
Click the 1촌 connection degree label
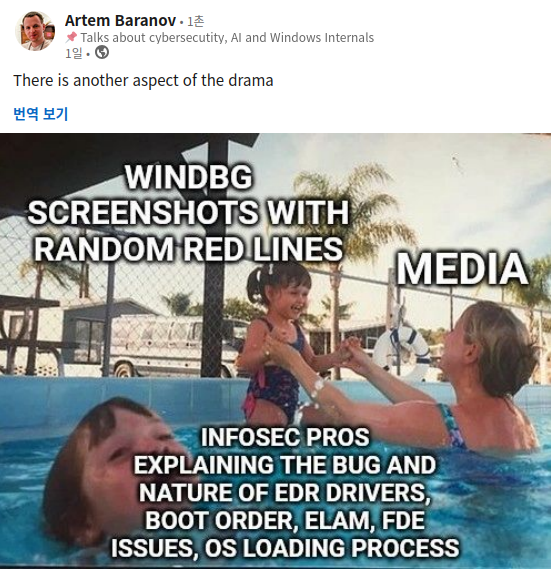pyautogui.click(x=196, y=21)
